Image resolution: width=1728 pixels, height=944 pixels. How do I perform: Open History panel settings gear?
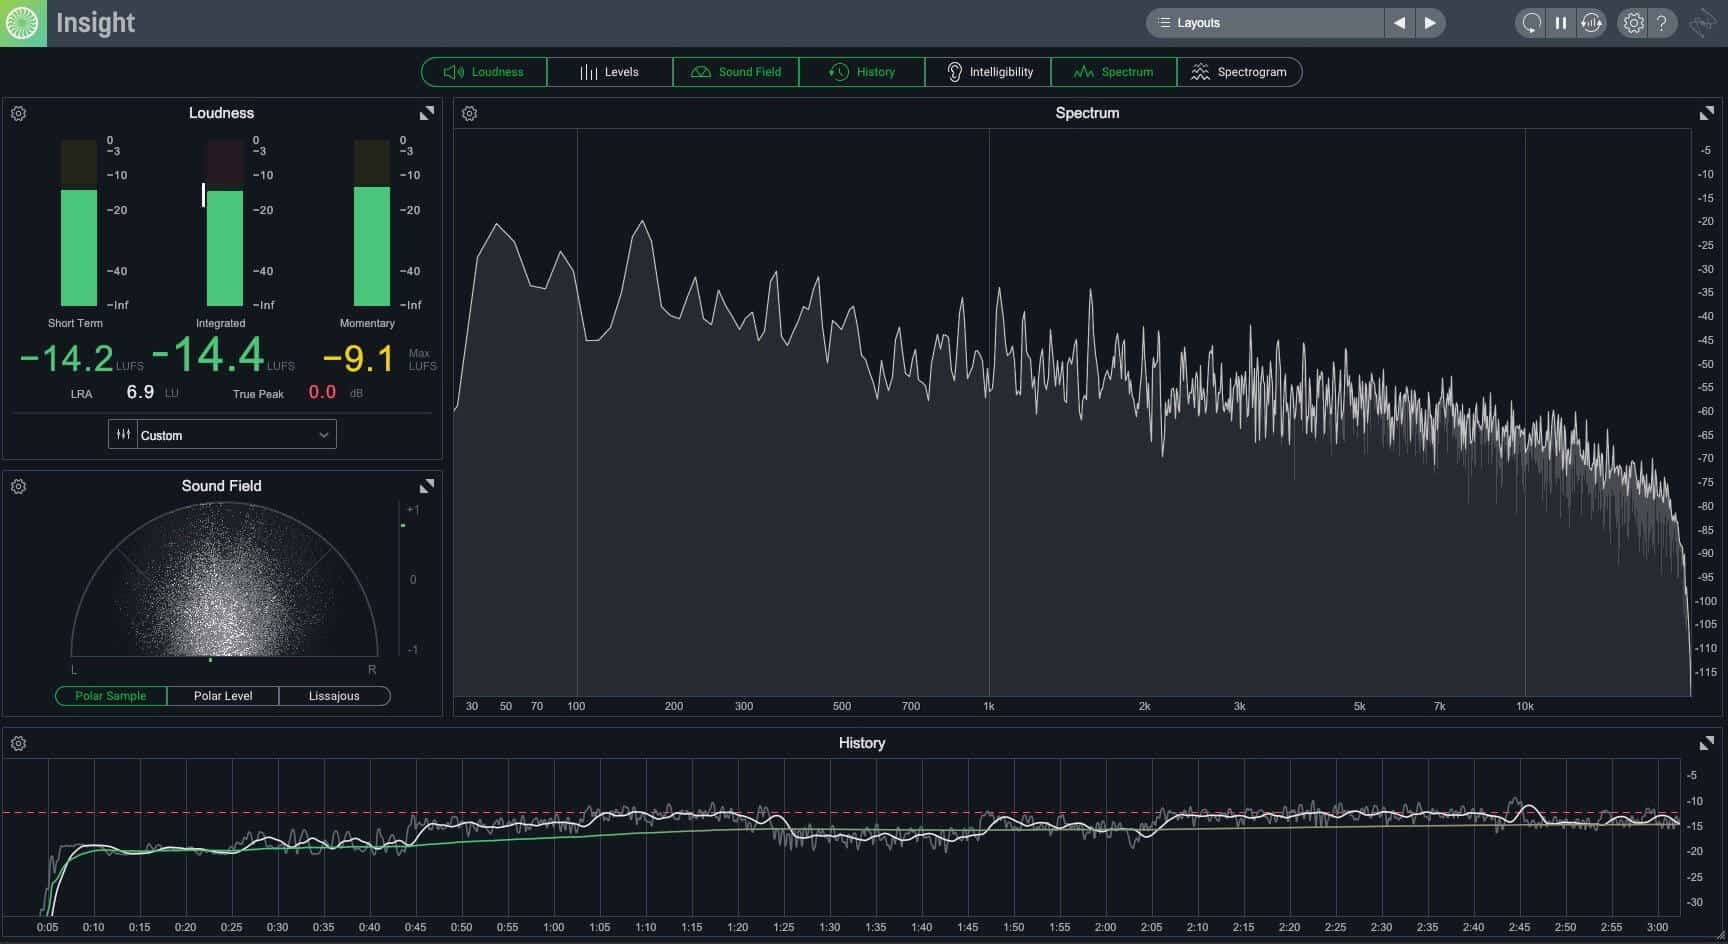pyautogui.click(x=18, y=744)
